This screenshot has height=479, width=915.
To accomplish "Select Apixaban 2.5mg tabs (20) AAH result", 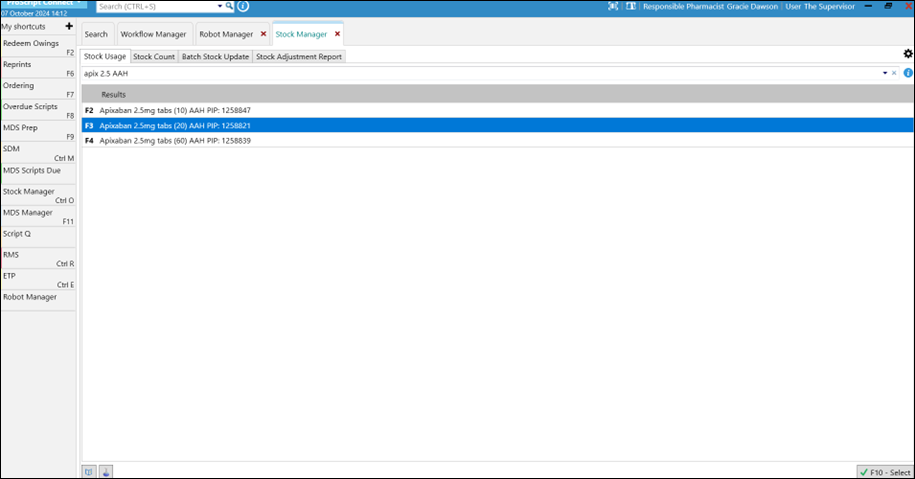I will tap(497, 125).
